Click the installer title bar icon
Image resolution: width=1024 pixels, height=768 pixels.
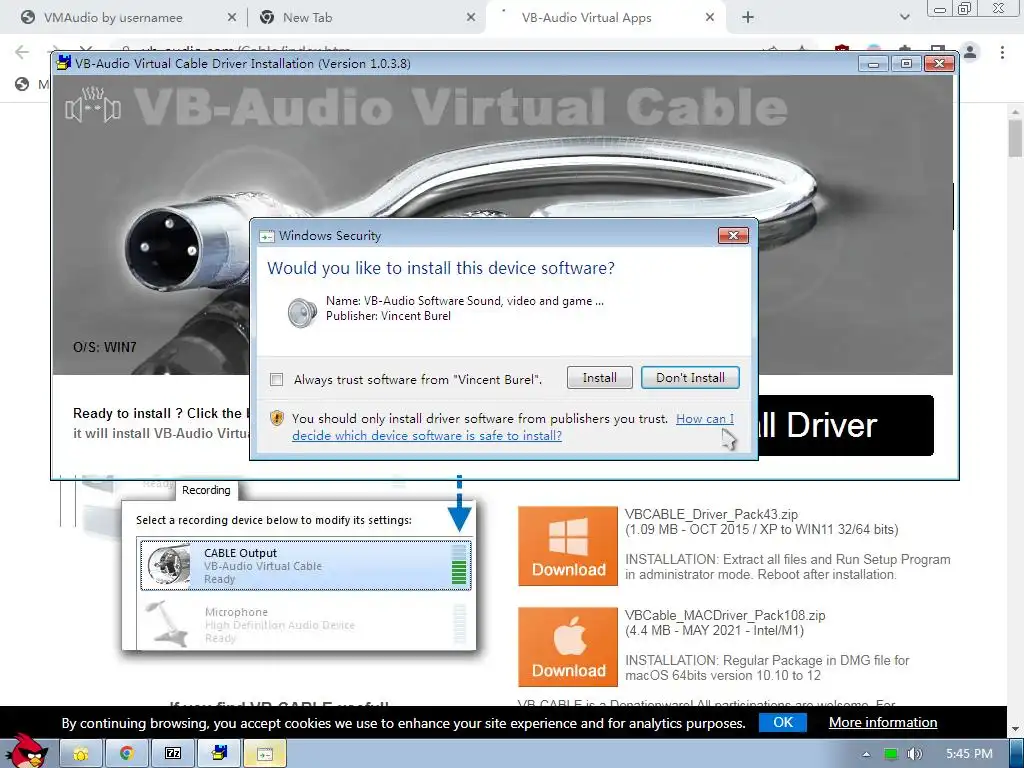63,63
